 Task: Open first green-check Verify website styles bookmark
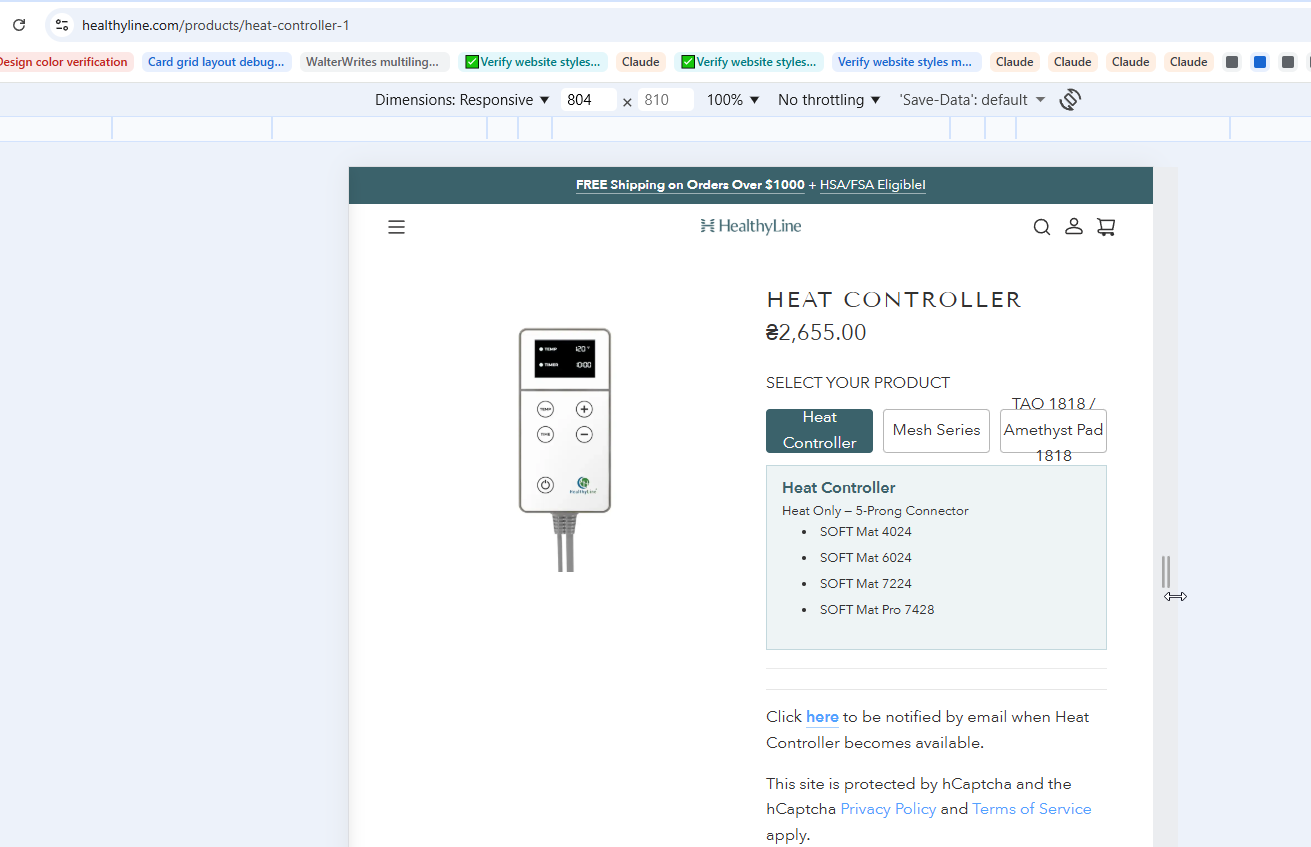533,62
